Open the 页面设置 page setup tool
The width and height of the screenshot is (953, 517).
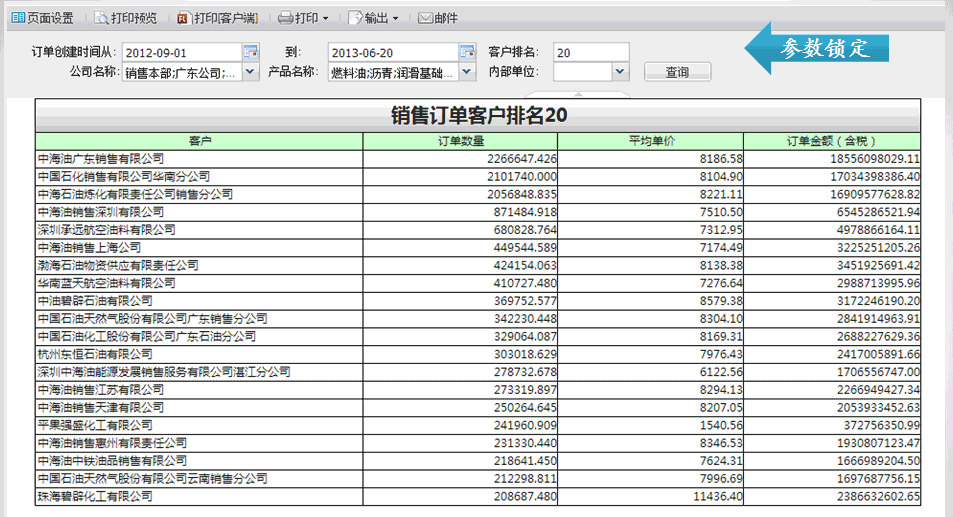click(43, 18)
